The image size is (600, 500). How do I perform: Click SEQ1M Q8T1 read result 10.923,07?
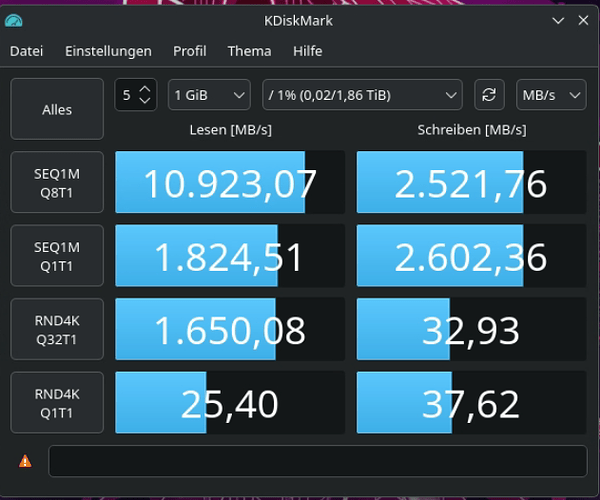pos(230,182)
